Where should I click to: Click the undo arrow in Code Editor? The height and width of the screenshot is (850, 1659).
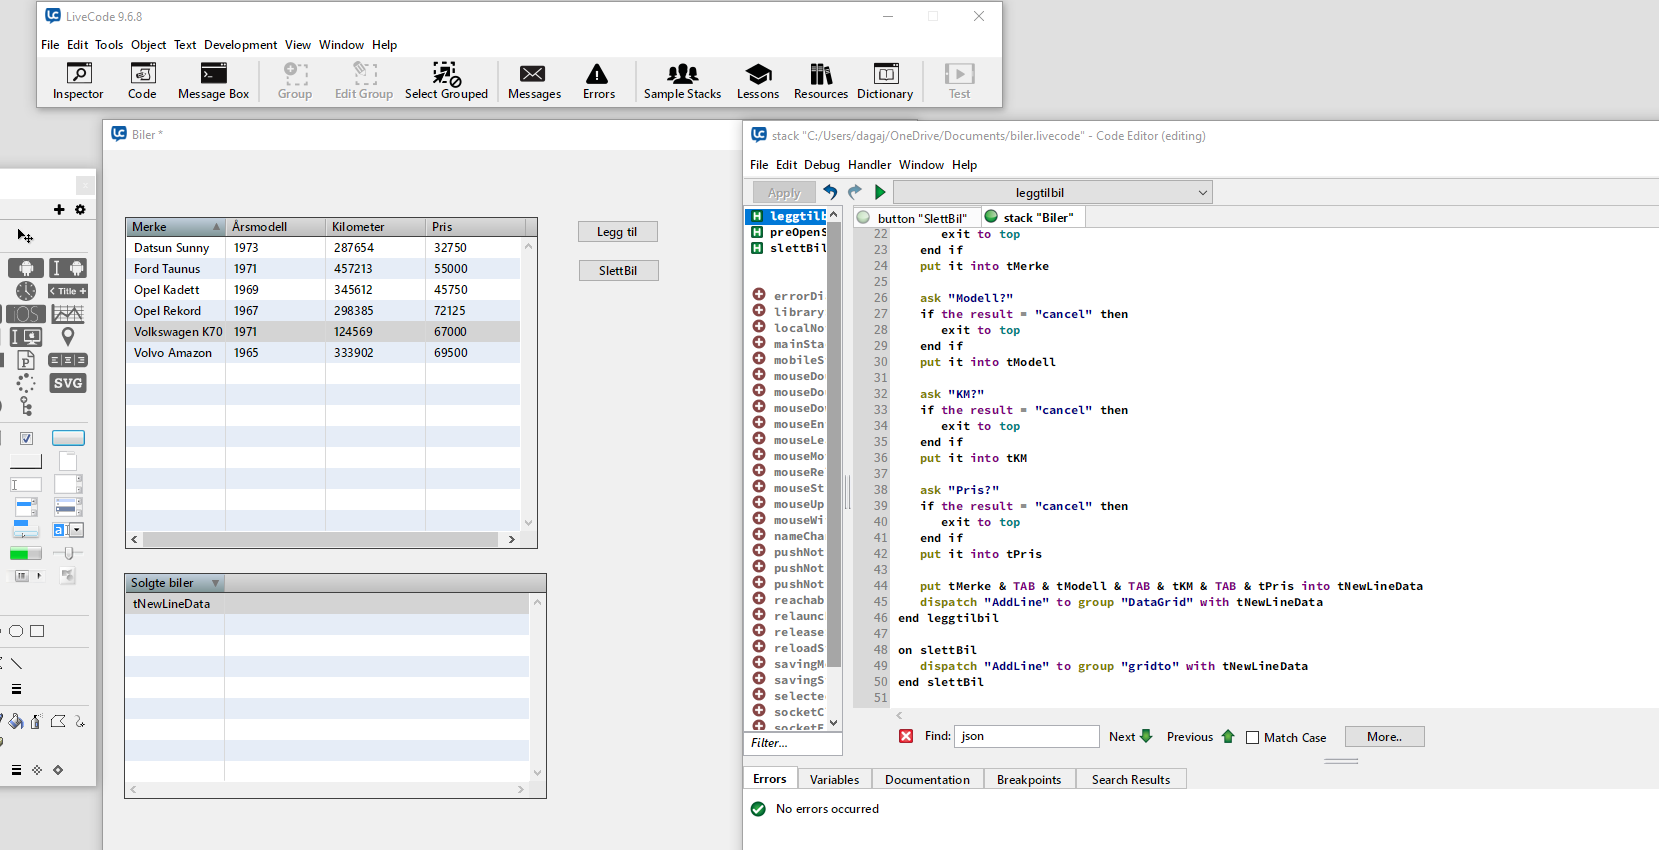830,192
